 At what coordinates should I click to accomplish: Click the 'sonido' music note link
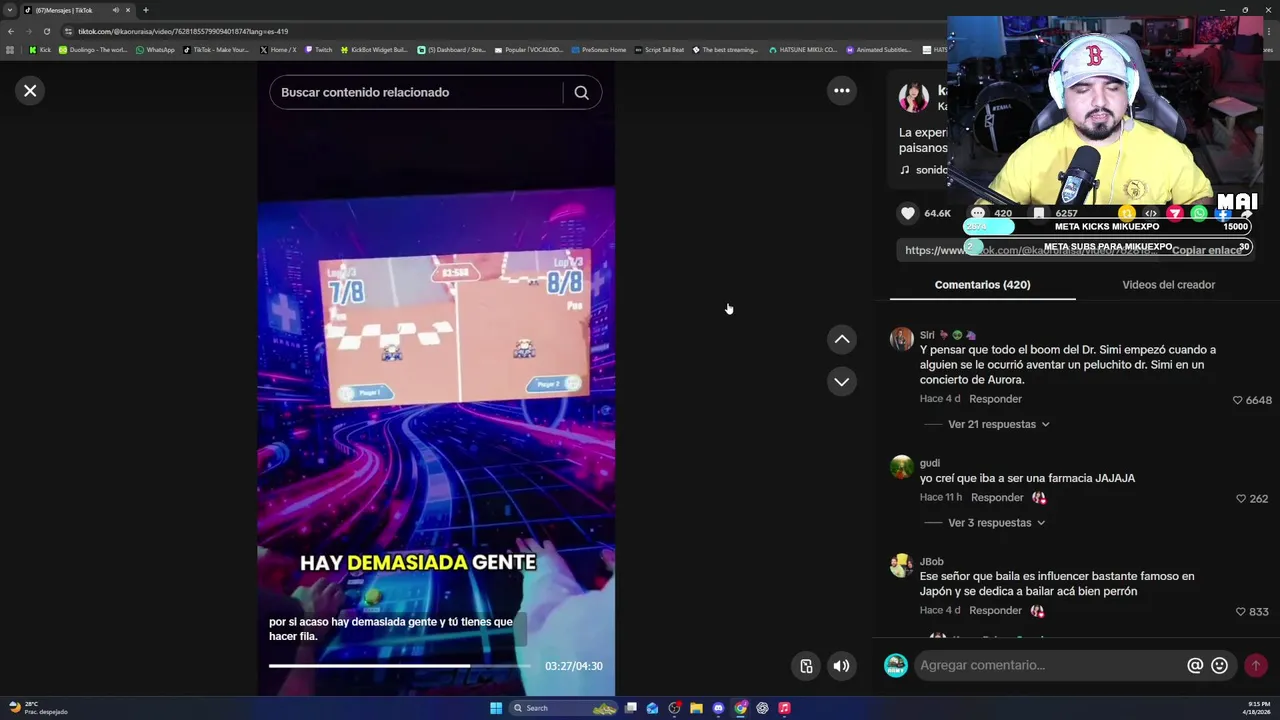(x=923, y=170)
